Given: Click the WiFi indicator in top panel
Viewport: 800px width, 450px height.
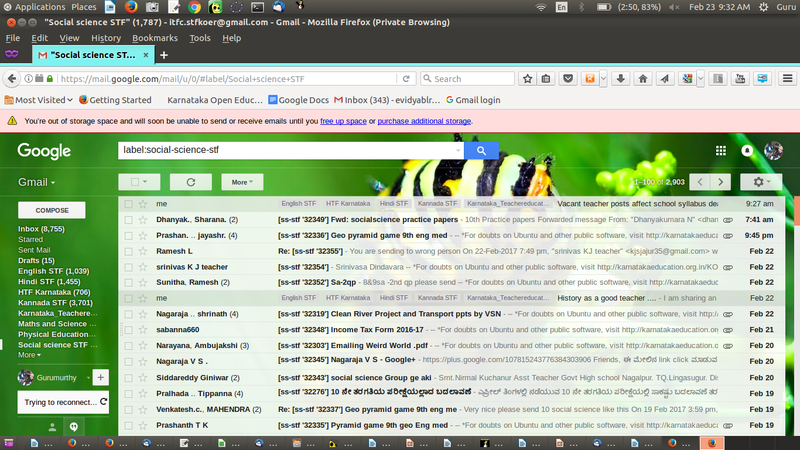Looking at the screenshot, I should click(x=541, y=7).
